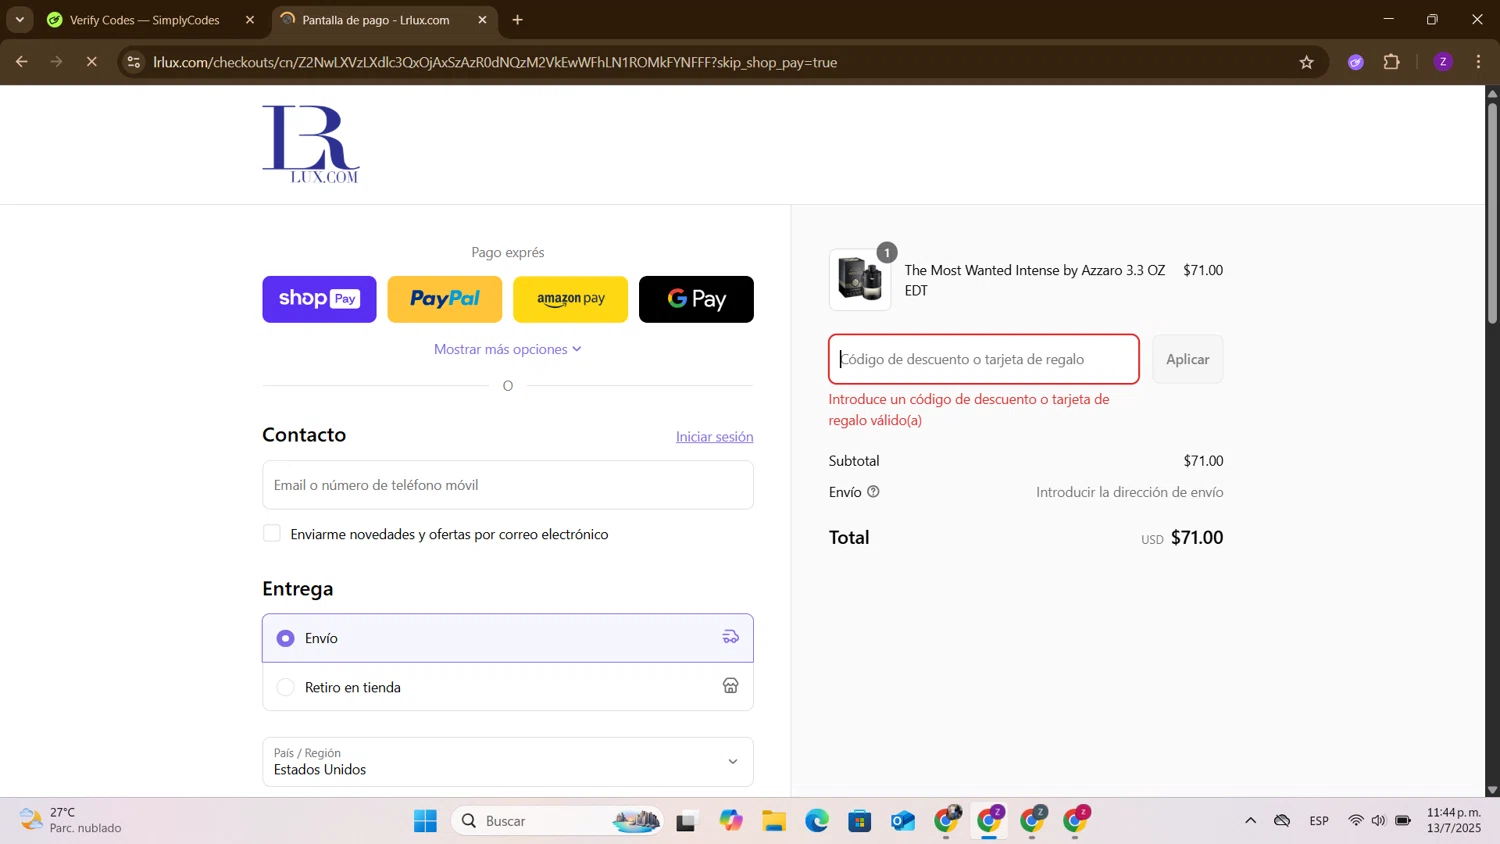Image resolution: width=1500 pixels, height=844 pixels.
Task: Select Amazon Pay express checkout
Action: point(570,299)
